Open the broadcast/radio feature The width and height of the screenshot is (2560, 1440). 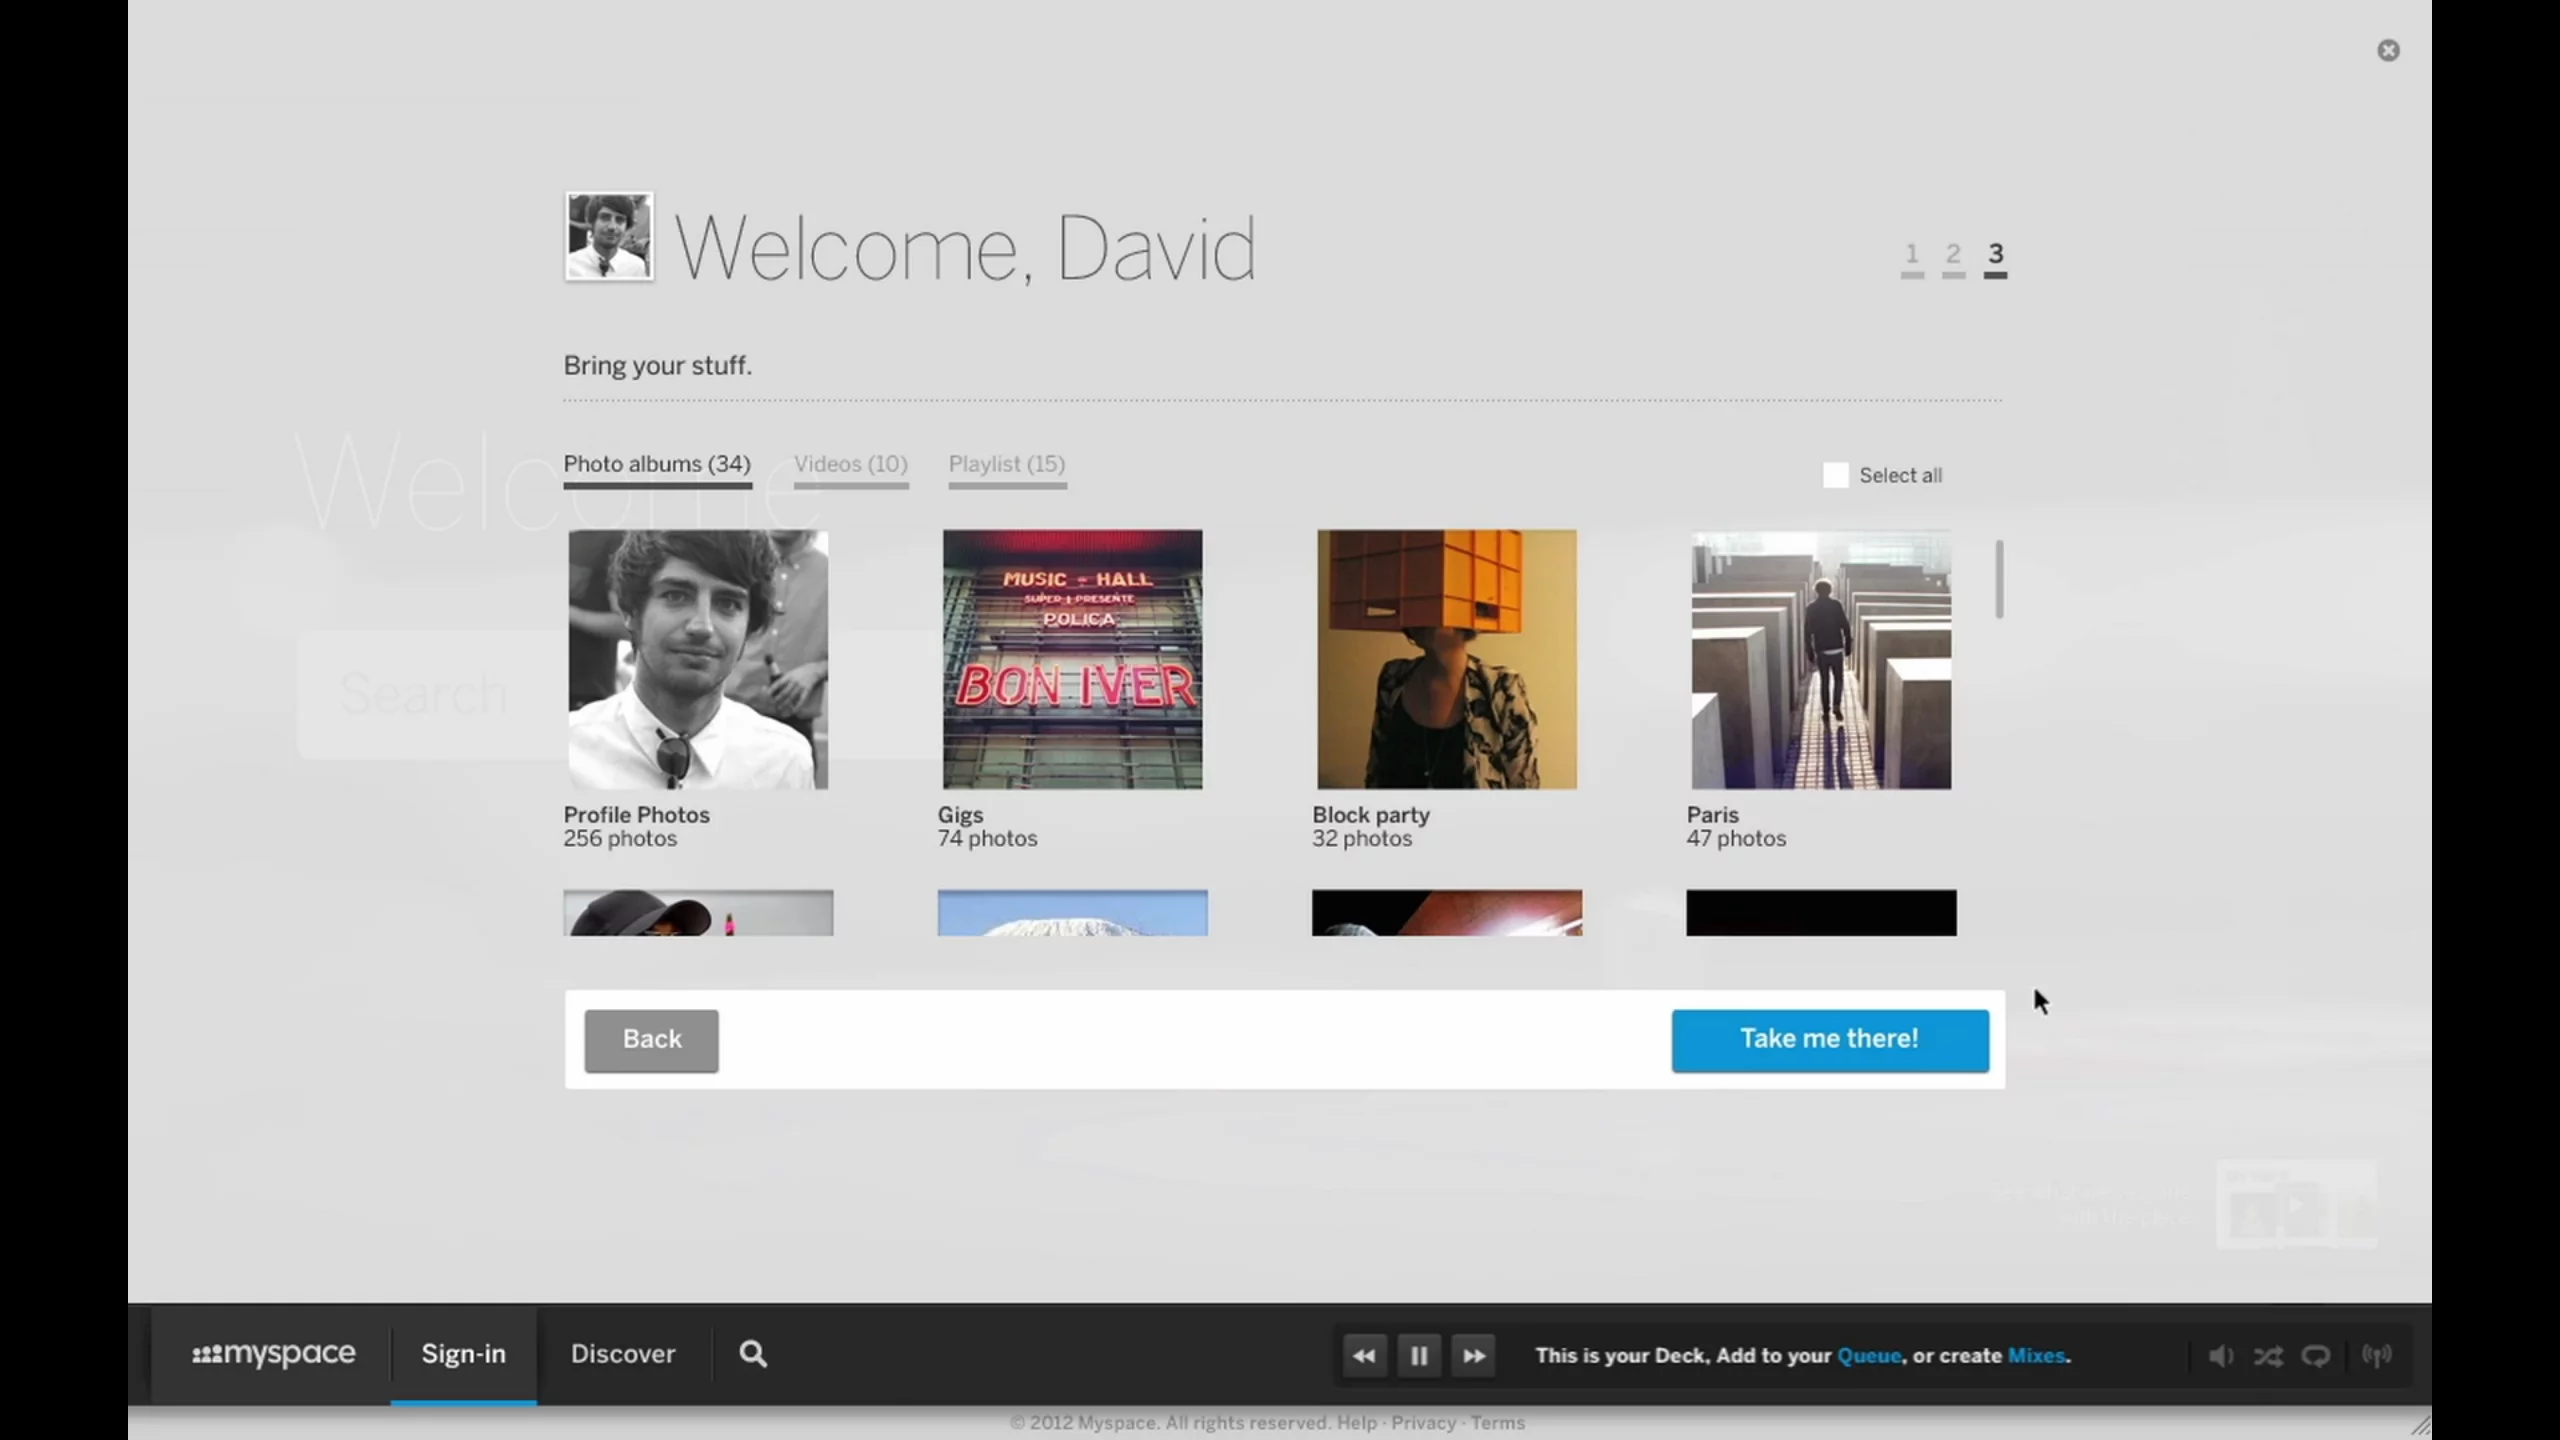(2377, 1355)
